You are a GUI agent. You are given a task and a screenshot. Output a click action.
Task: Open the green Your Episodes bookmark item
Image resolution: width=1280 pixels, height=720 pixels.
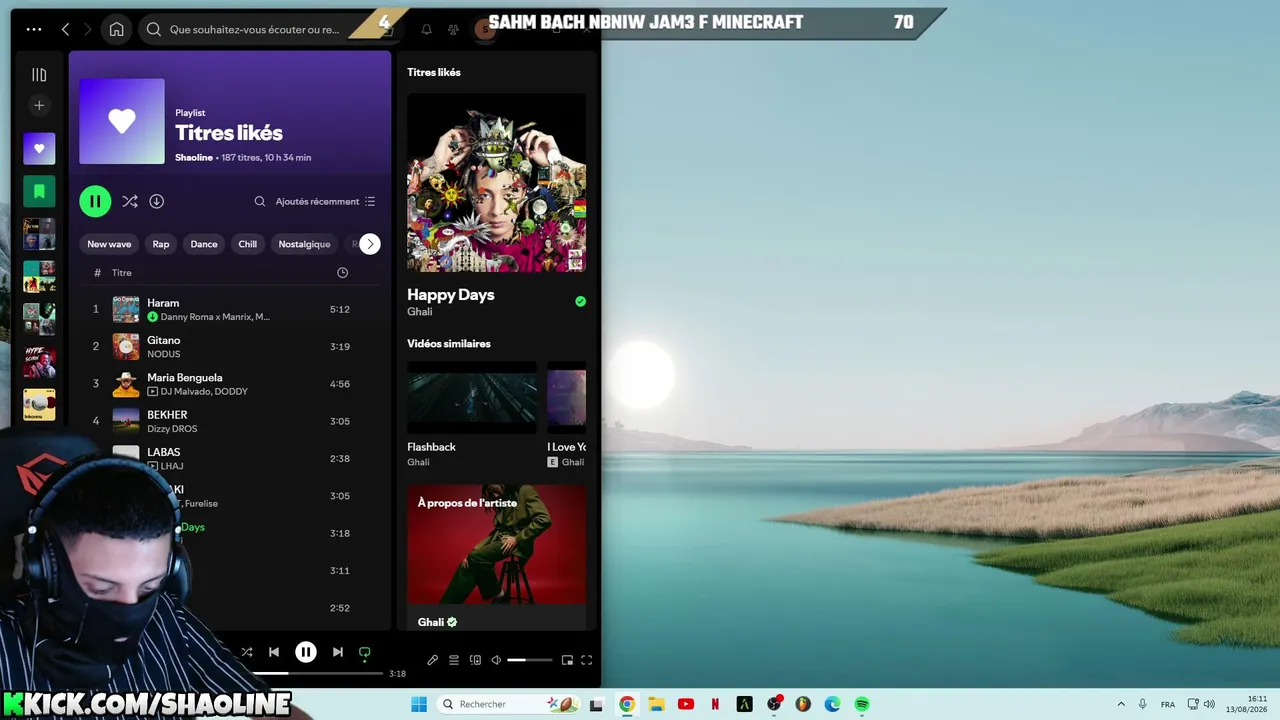pos(39,191)
